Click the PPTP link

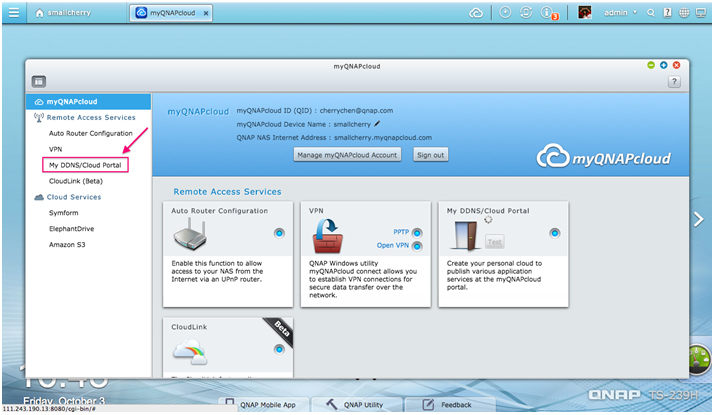(401, 232)
